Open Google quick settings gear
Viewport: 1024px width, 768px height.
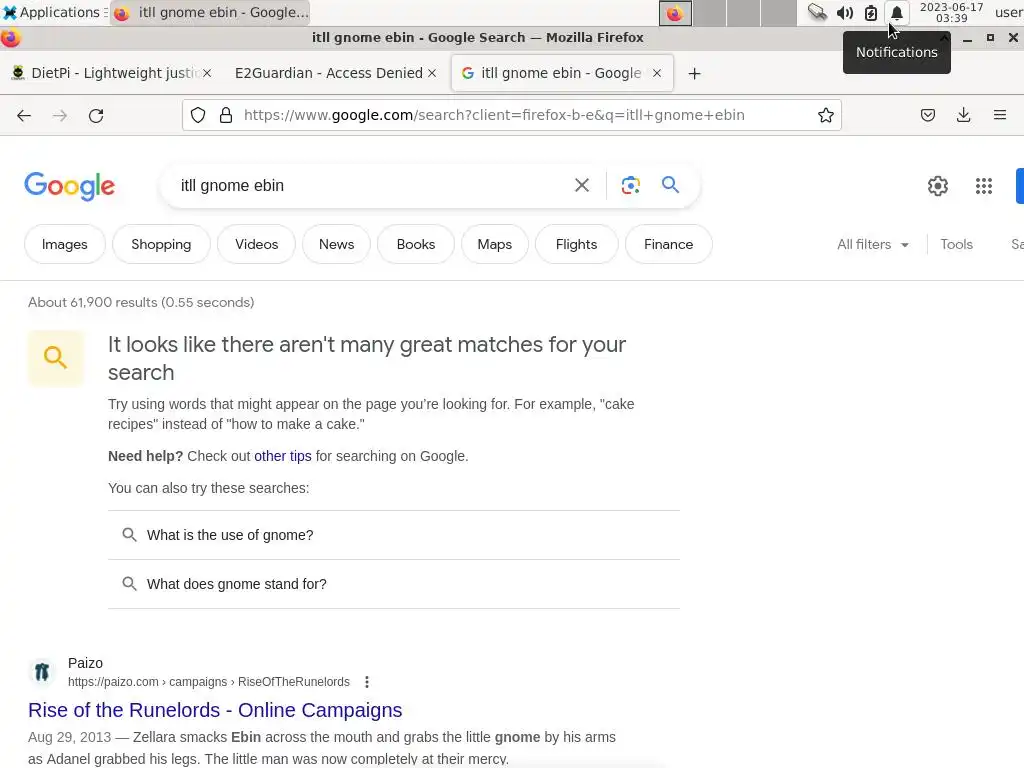pos(938,186)
